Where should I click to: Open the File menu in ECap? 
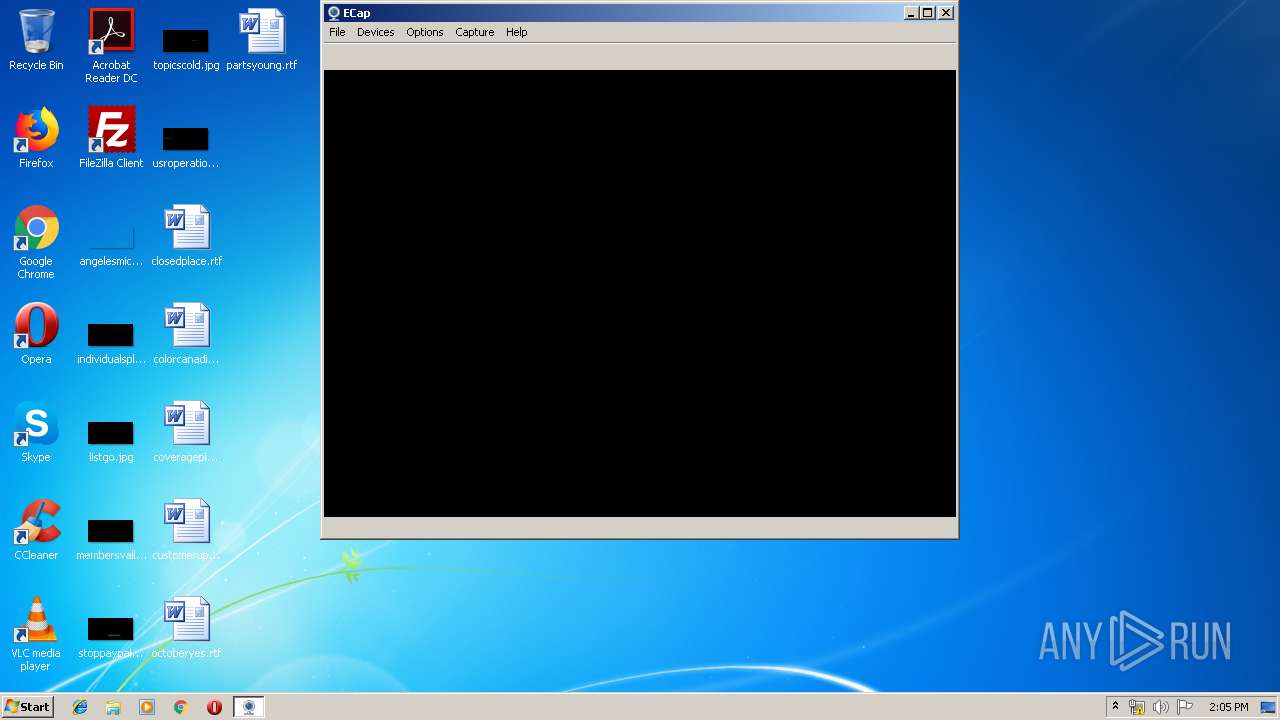(337, 32)
